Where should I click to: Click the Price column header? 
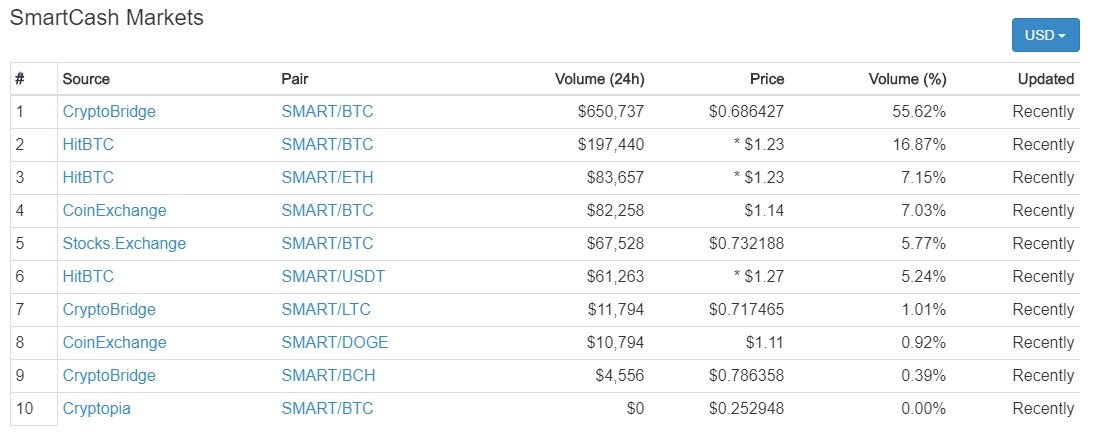coord(767,79)
